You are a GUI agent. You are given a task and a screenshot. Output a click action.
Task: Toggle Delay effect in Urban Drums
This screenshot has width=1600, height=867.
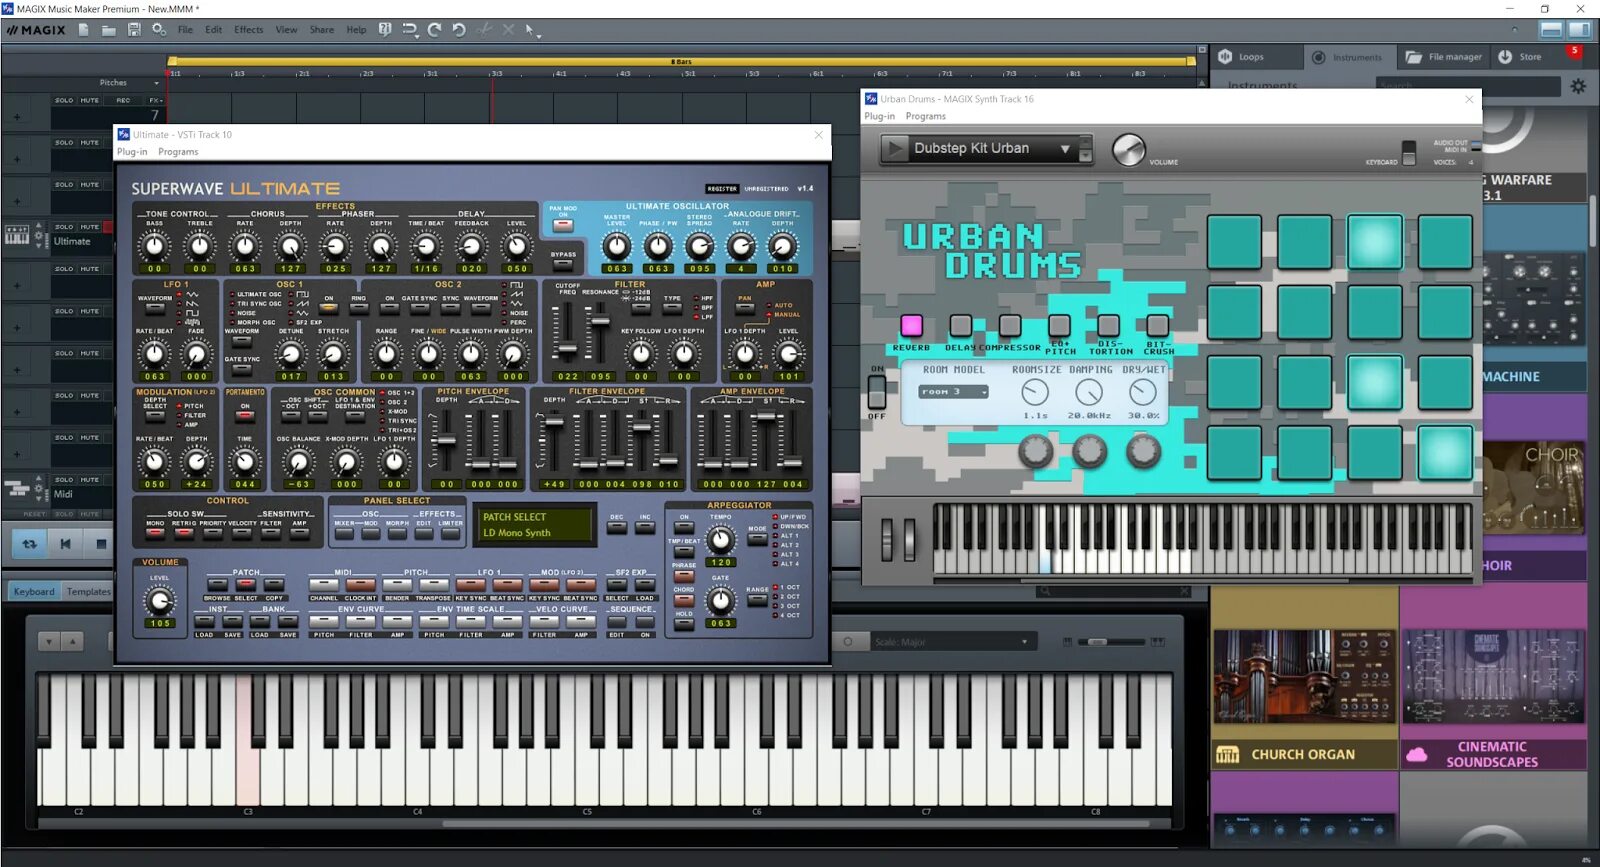961,325
